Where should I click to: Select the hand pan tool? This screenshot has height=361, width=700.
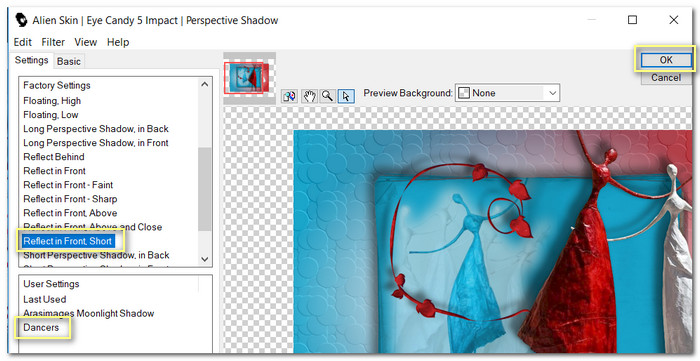(309, 96)
